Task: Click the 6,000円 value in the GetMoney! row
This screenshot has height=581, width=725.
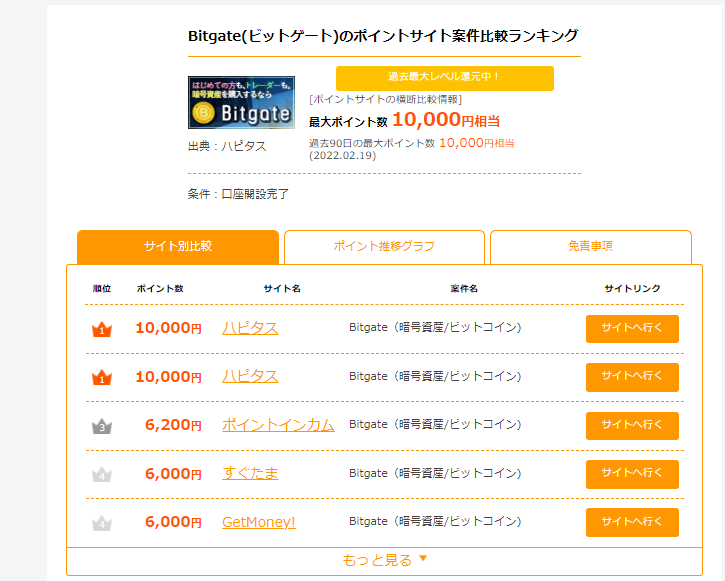Action: pos(173,522)
